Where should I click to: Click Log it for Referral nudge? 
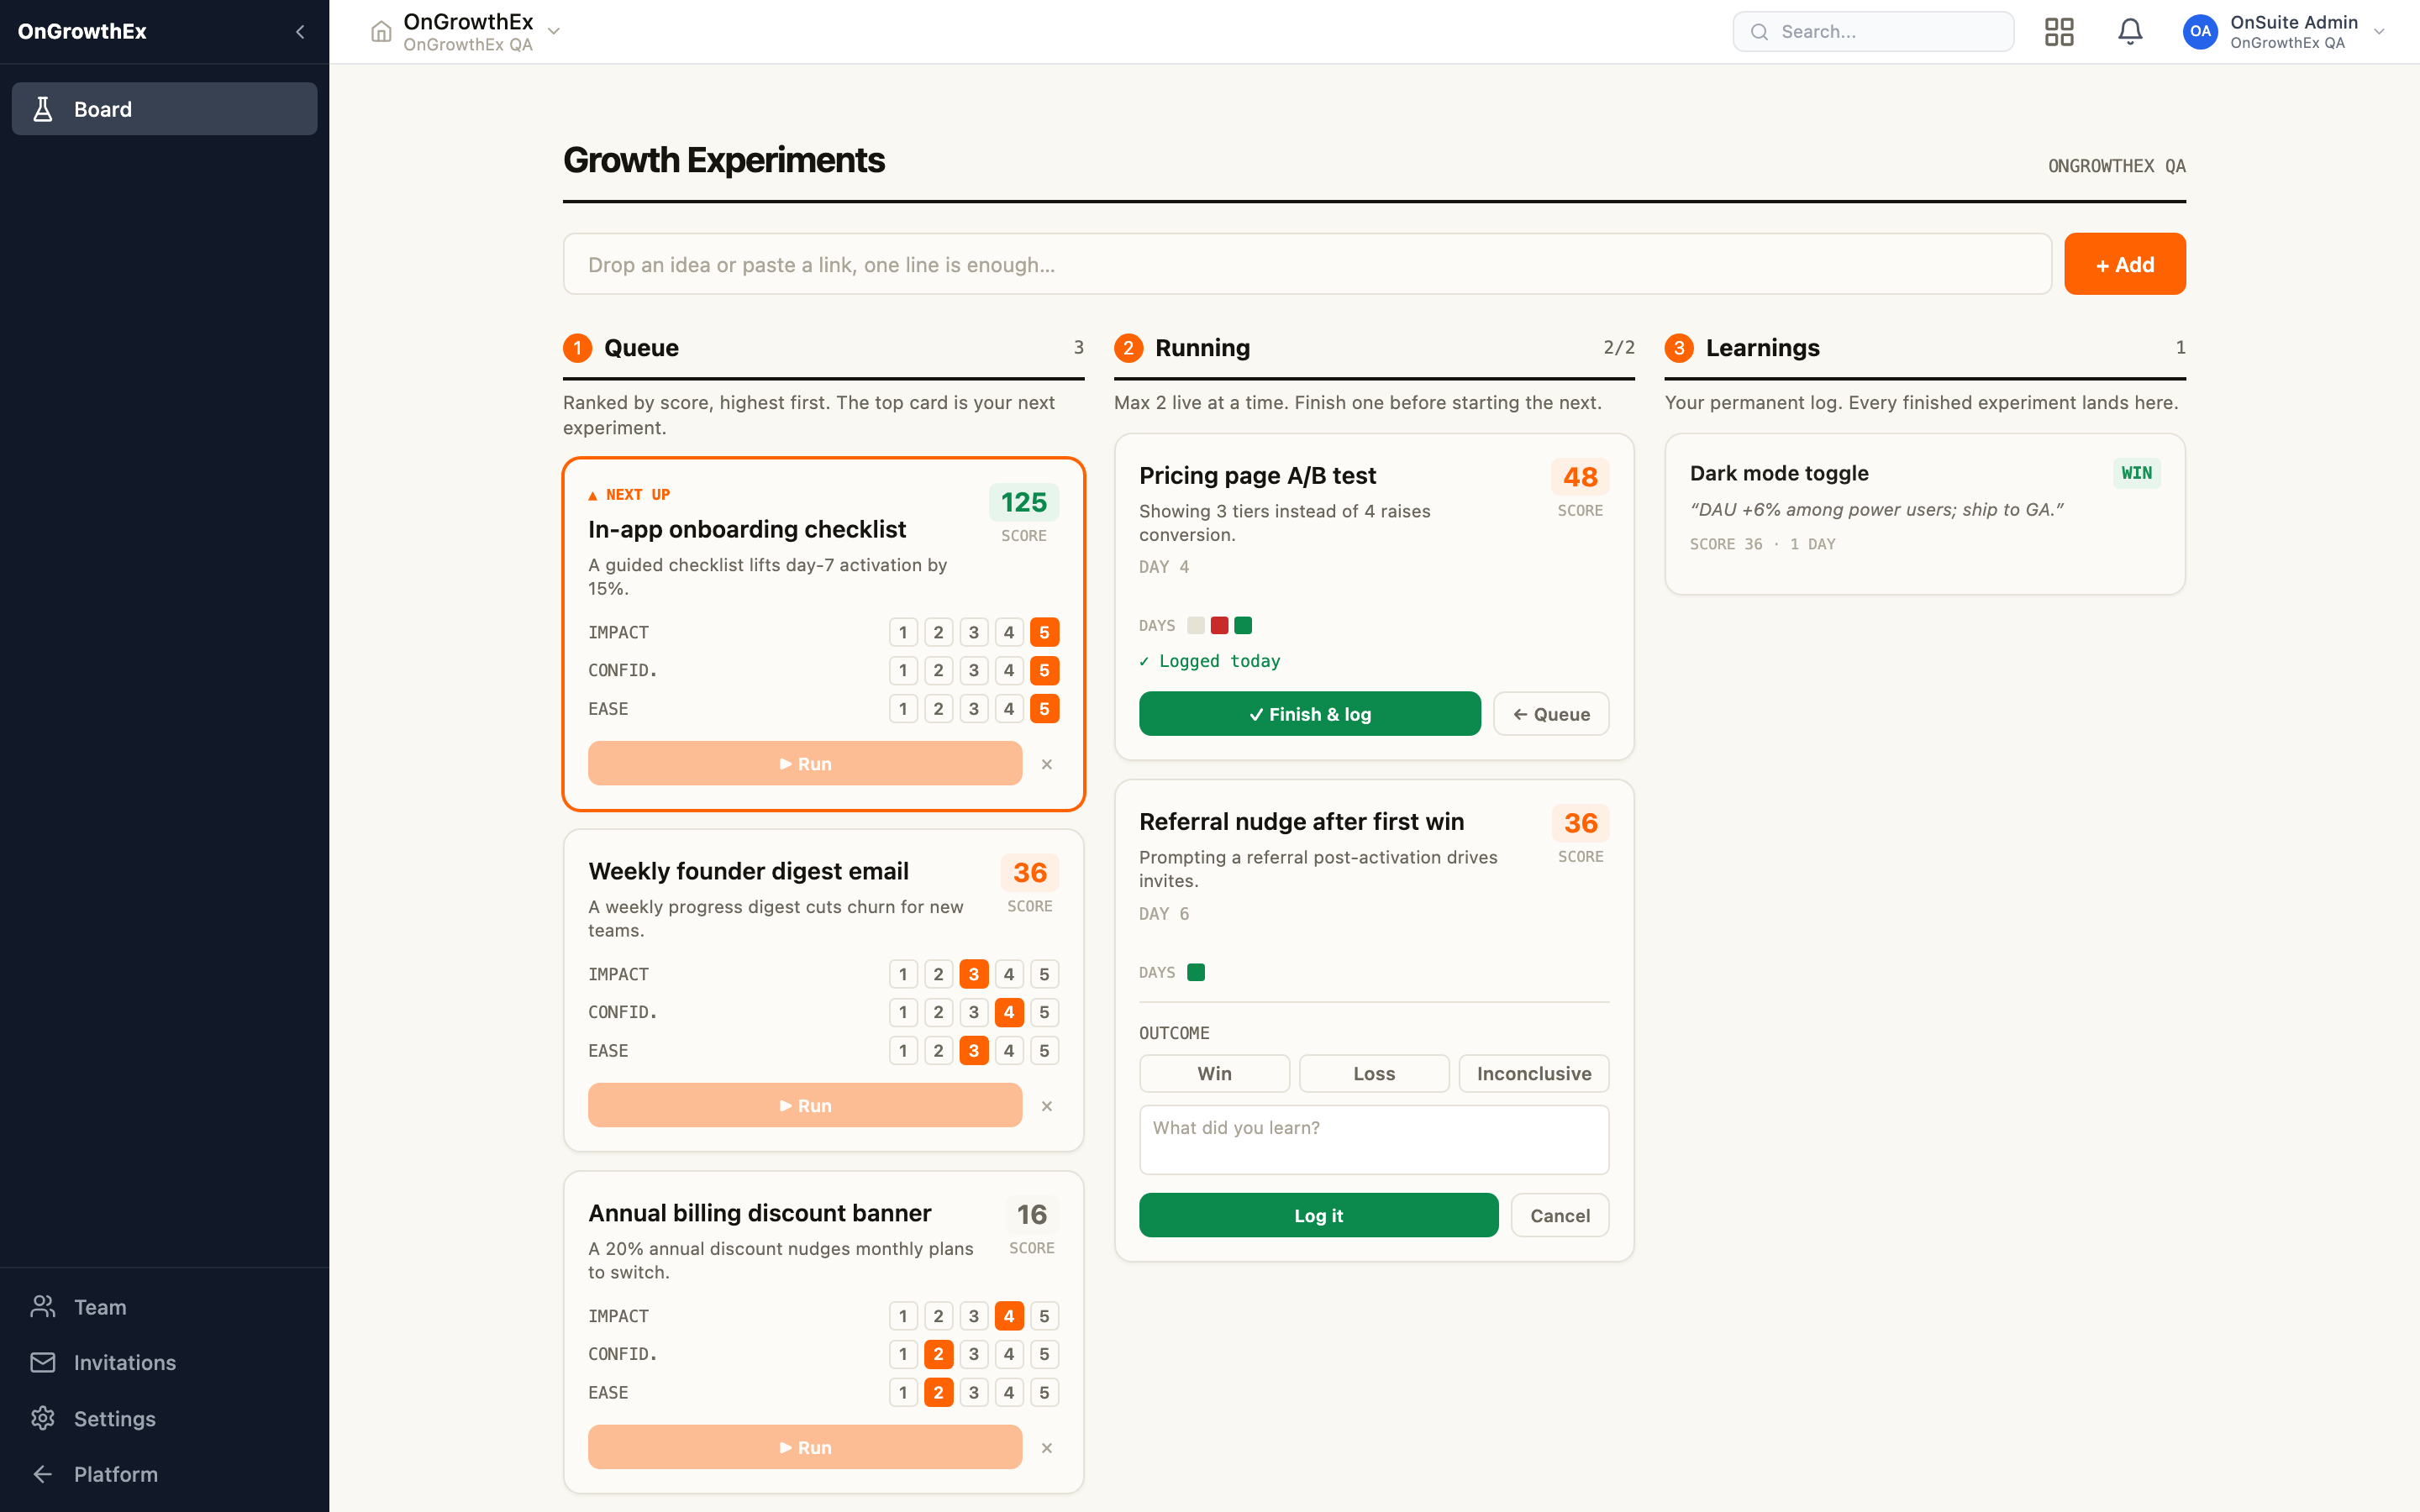[x=1318, y=1215]
